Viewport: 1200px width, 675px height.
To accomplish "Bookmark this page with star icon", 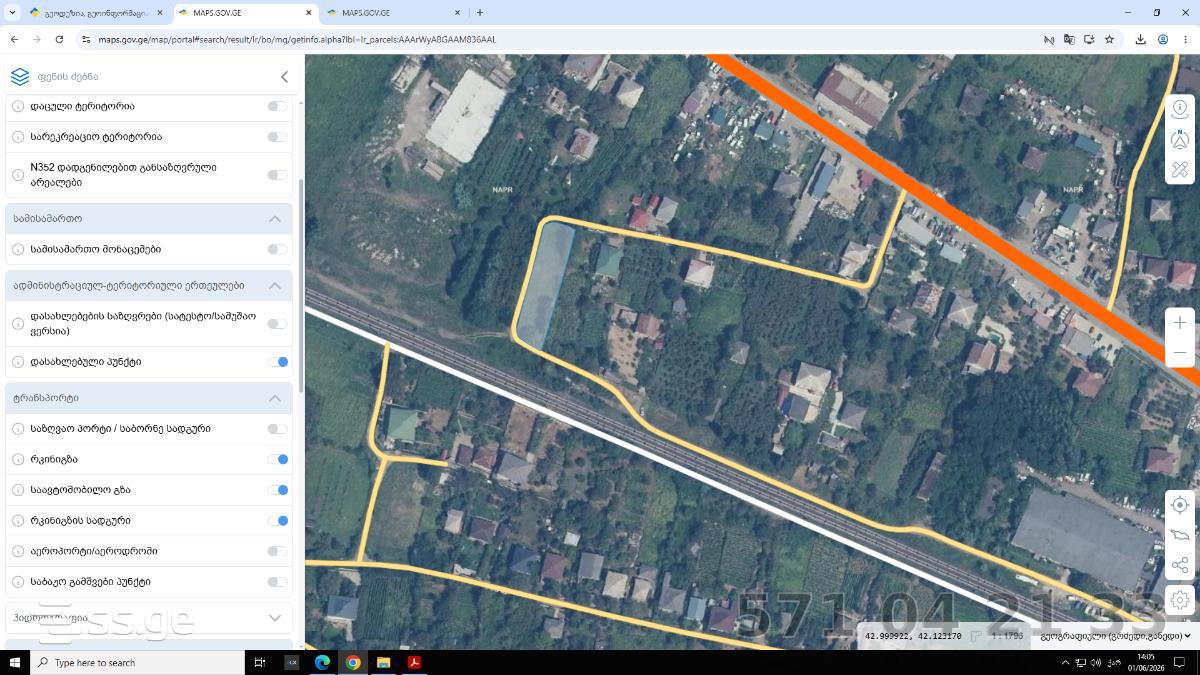I will click(1109, 39).
